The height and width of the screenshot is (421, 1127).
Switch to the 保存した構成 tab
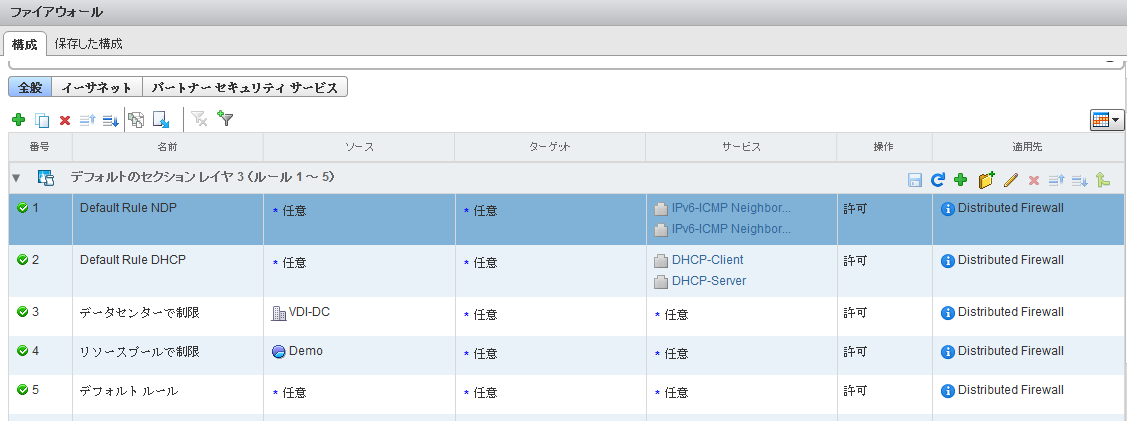click(88, 44)
